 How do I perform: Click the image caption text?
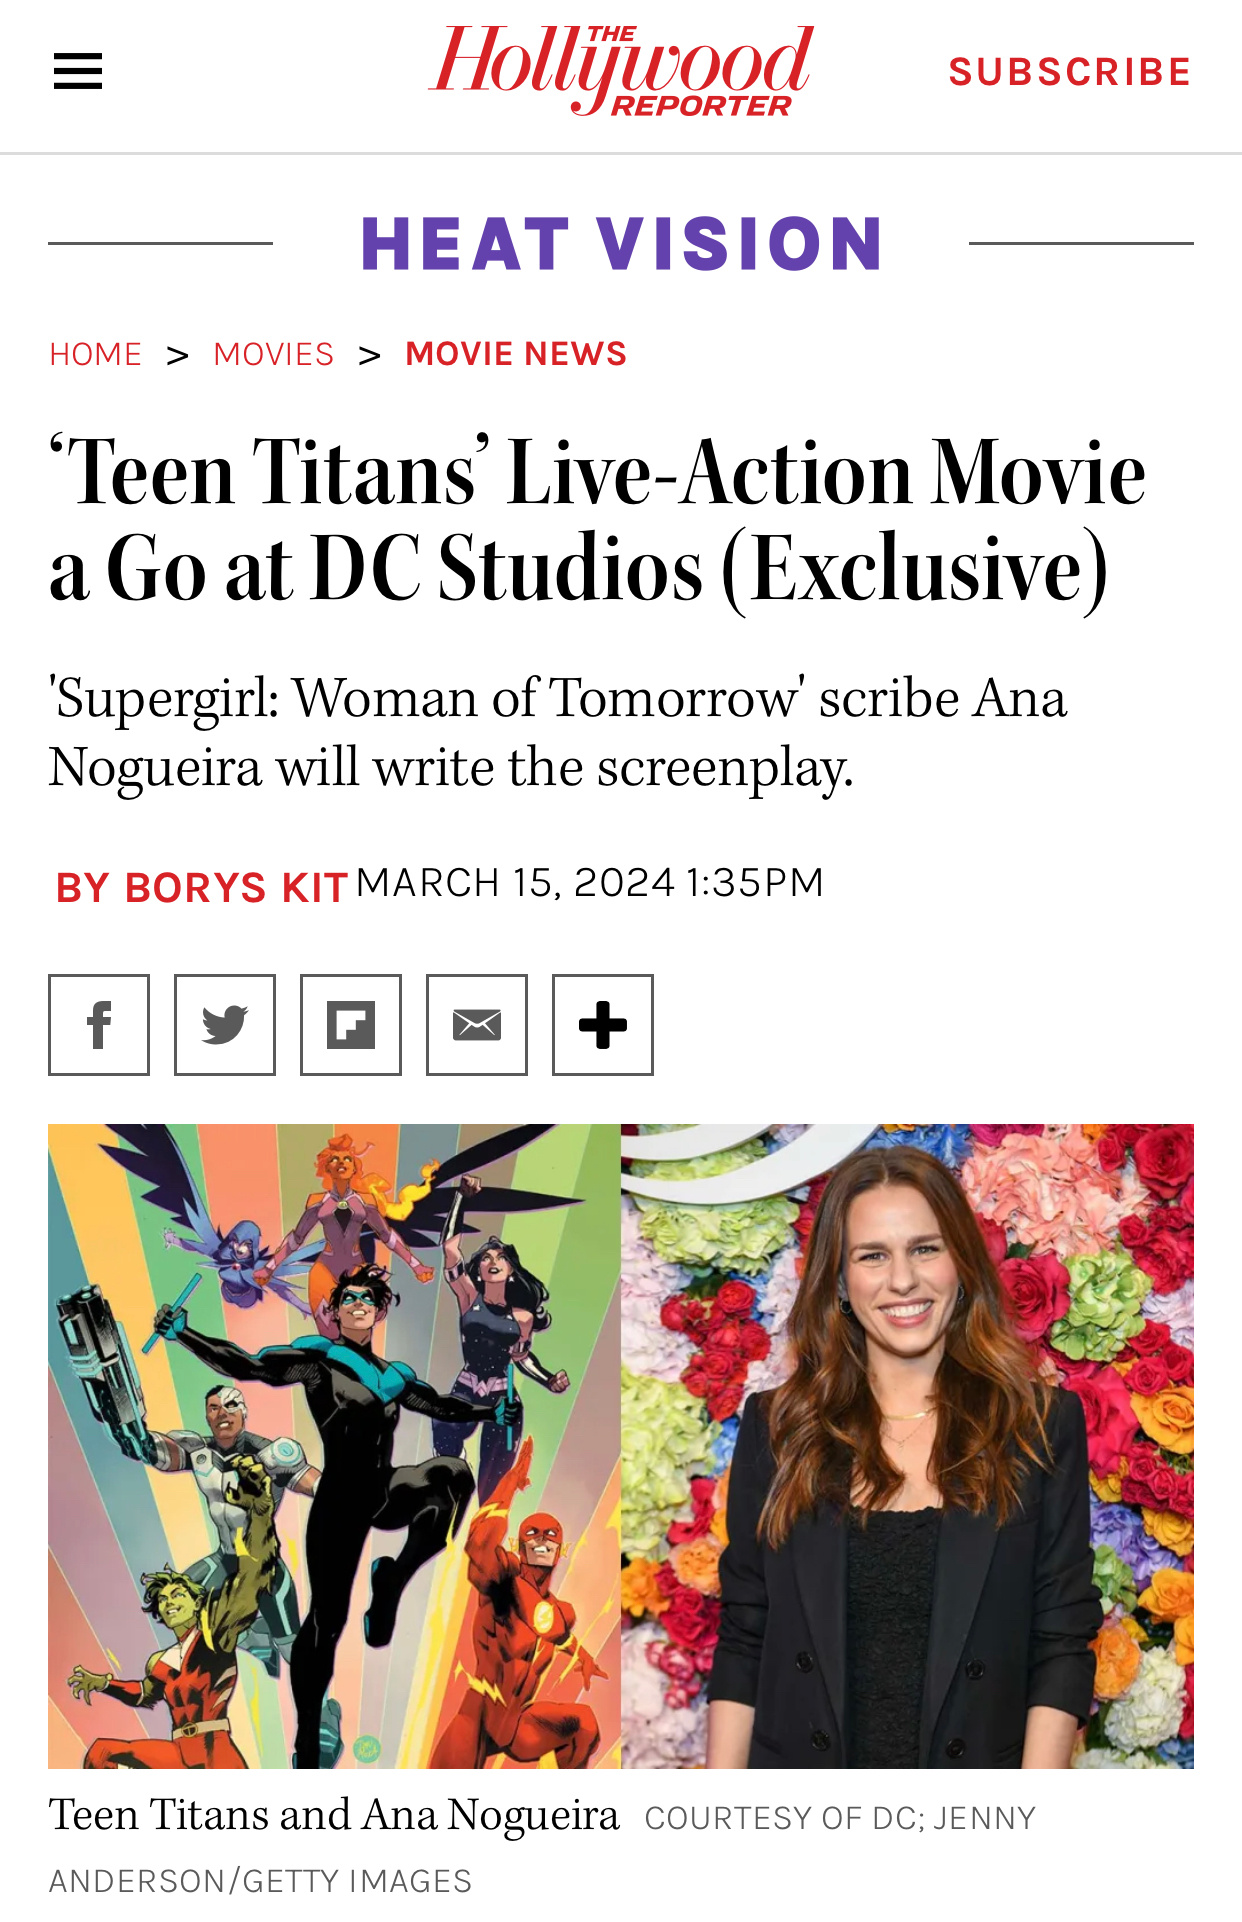(x=334, y=1815)
